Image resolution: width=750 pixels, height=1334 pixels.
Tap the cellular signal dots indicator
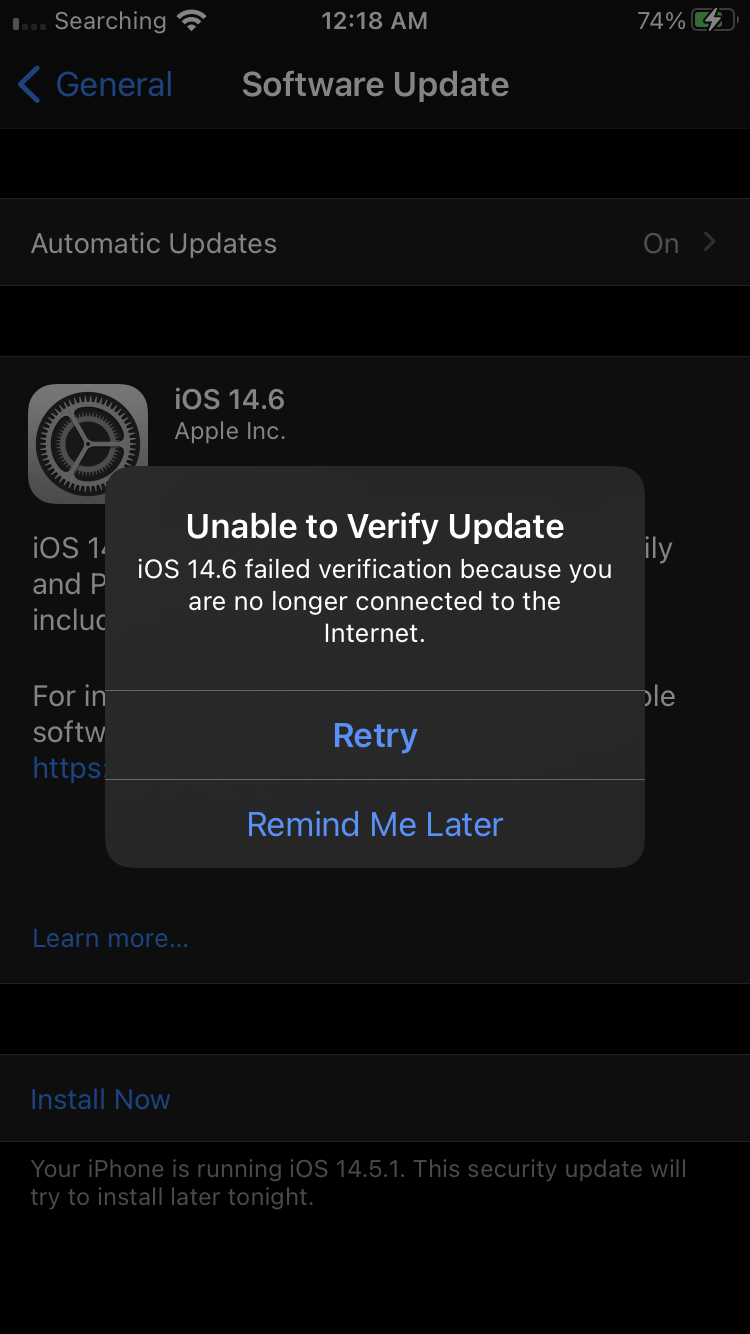coord(27,24)
